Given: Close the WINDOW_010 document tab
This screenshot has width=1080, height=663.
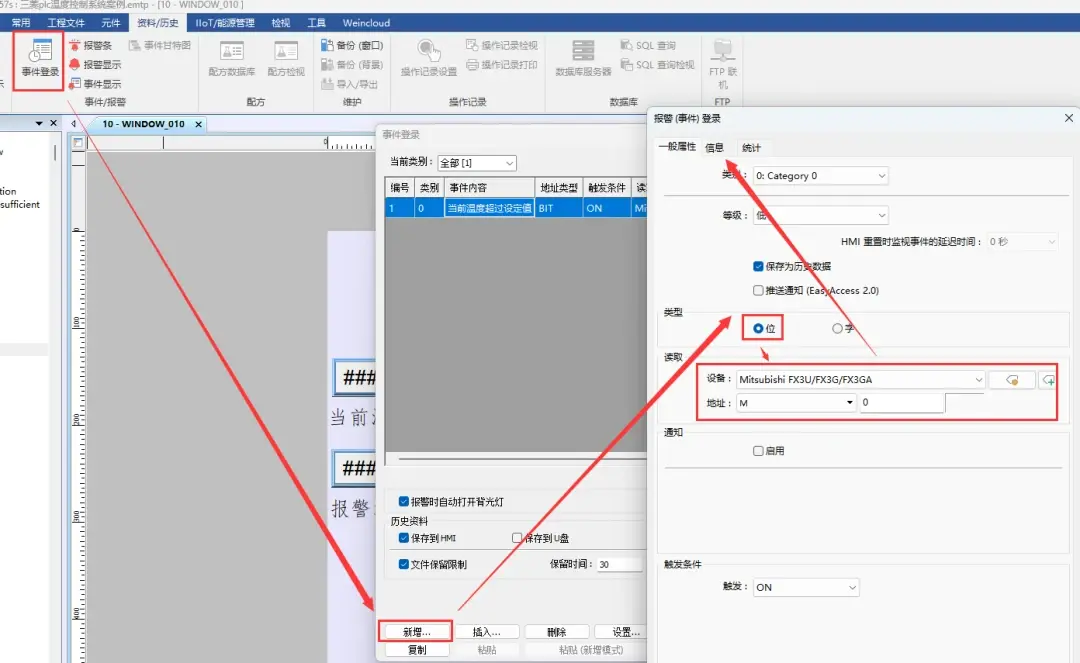Looking at the screenshot, I should [198, 125].
